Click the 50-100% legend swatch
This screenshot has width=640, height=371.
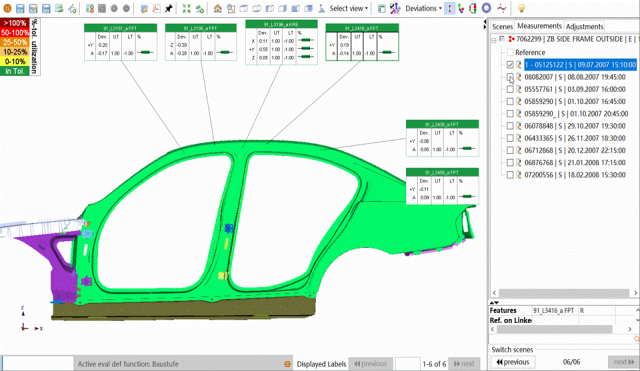point(15,33)
